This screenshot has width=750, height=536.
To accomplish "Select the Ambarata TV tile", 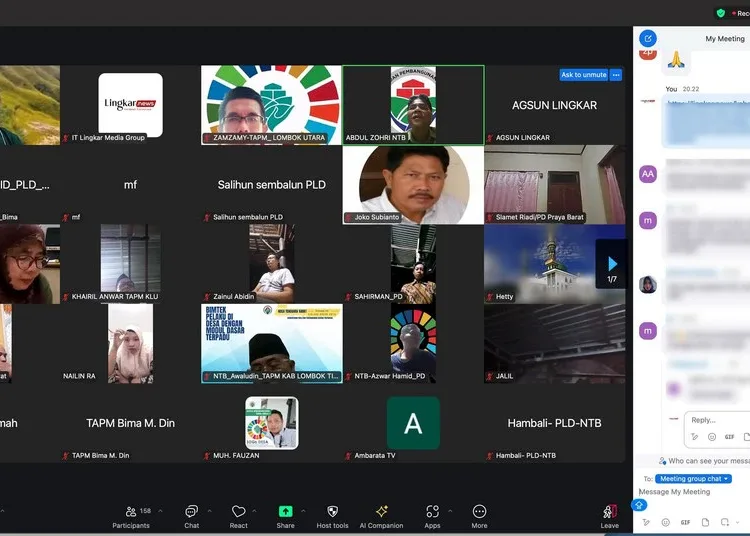I will 413,423.
